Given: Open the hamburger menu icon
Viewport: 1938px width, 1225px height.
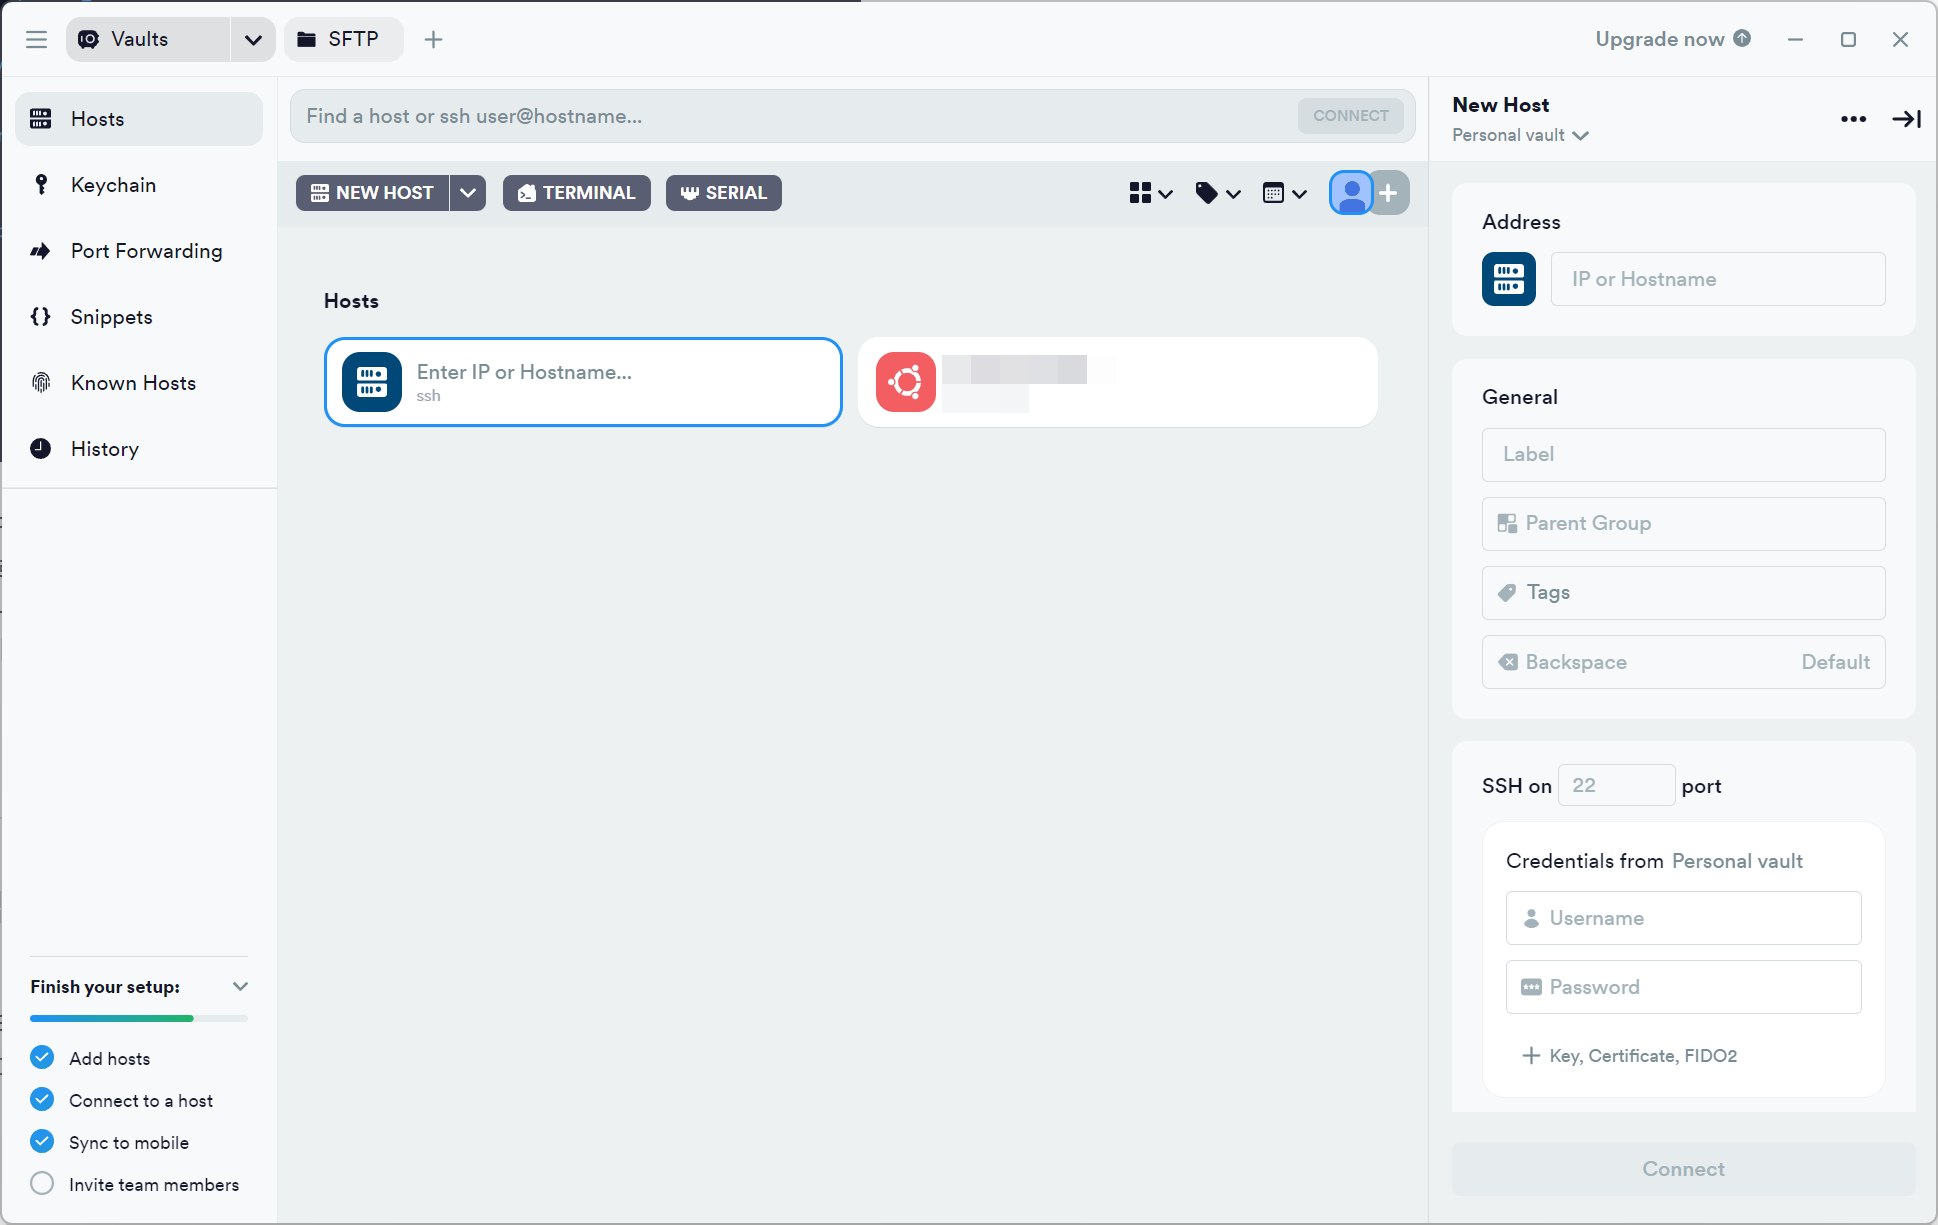Looking at the screenshot, I should pyautogui.click(x=37, y=39).
